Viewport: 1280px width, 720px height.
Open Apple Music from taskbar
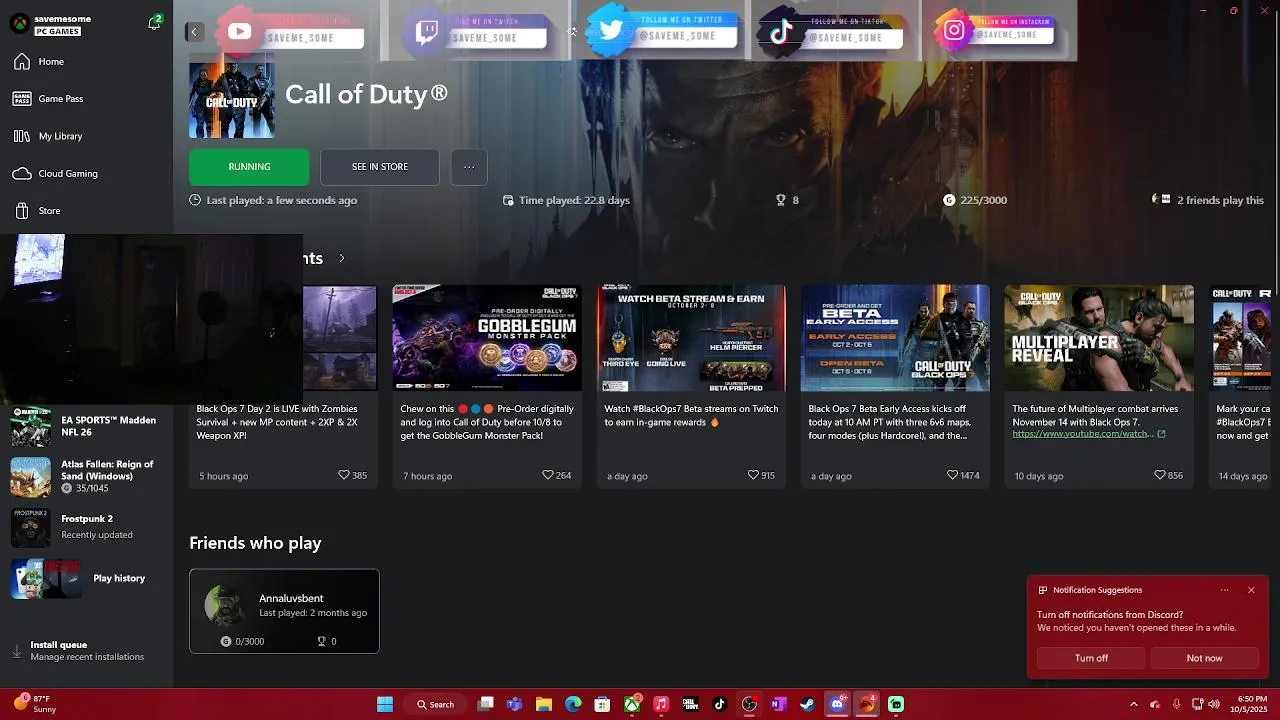click(x=661, y=704)
